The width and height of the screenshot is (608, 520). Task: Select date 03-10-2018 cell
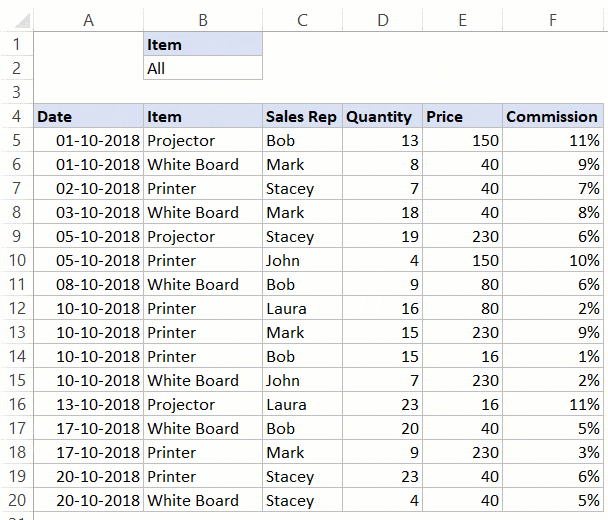(x=88, y=212)
